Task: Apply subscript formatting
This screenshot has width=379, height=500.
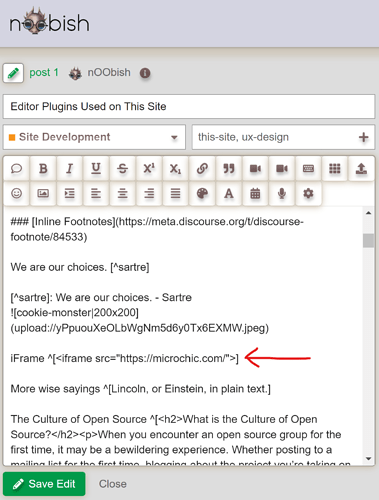Action: click(175, 169)
